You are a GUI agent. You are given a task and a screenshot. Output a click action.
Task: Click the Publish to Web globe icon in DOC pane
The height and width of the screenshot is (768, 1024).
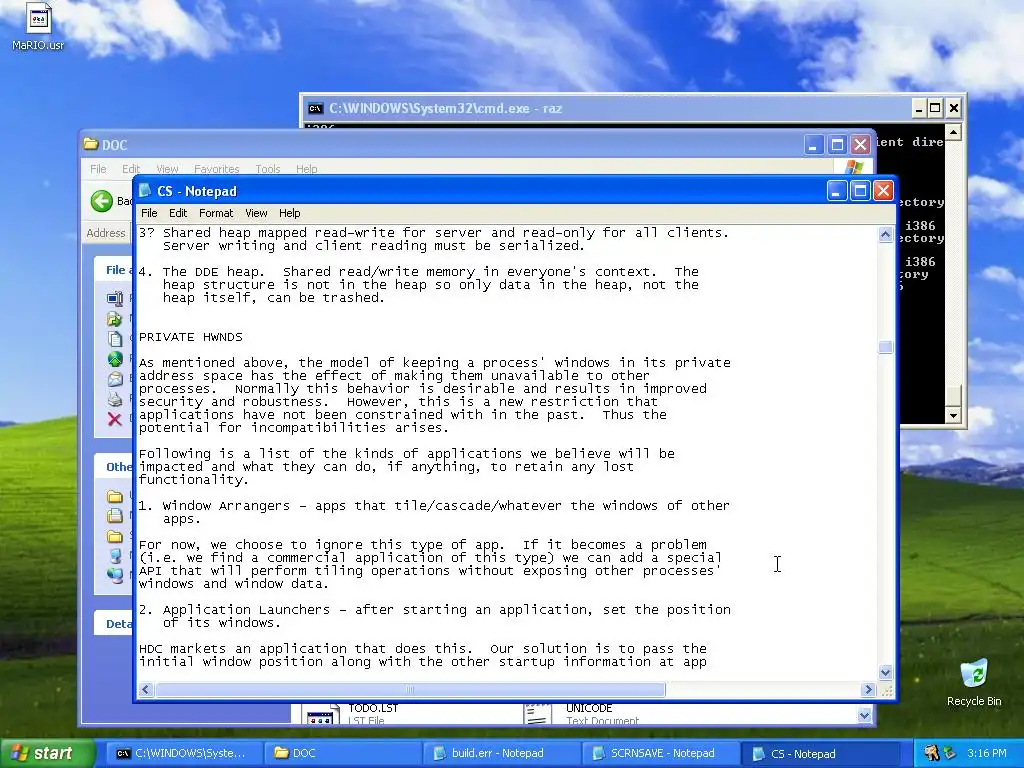coord(115,359)
